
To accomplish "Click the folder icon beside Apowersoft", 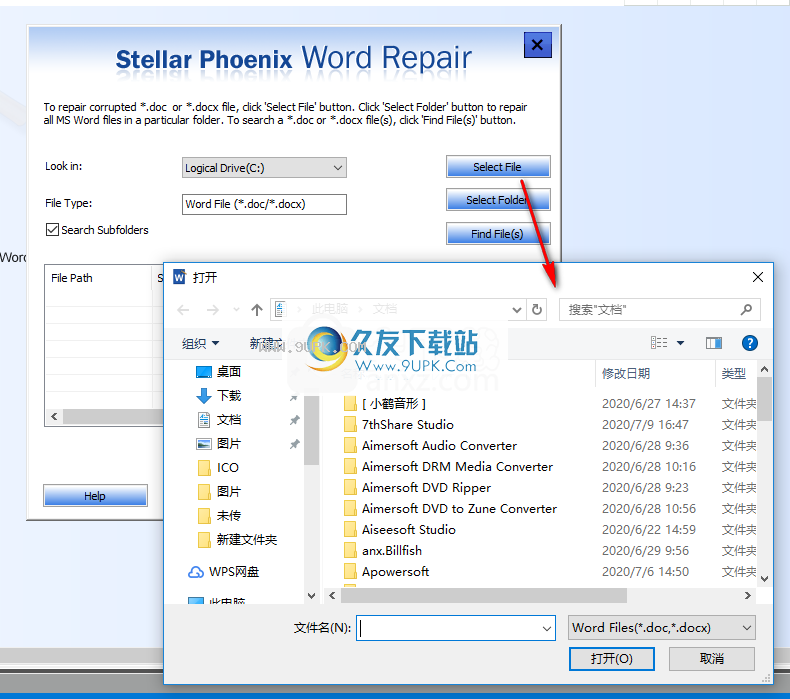I will click(350, 572).
